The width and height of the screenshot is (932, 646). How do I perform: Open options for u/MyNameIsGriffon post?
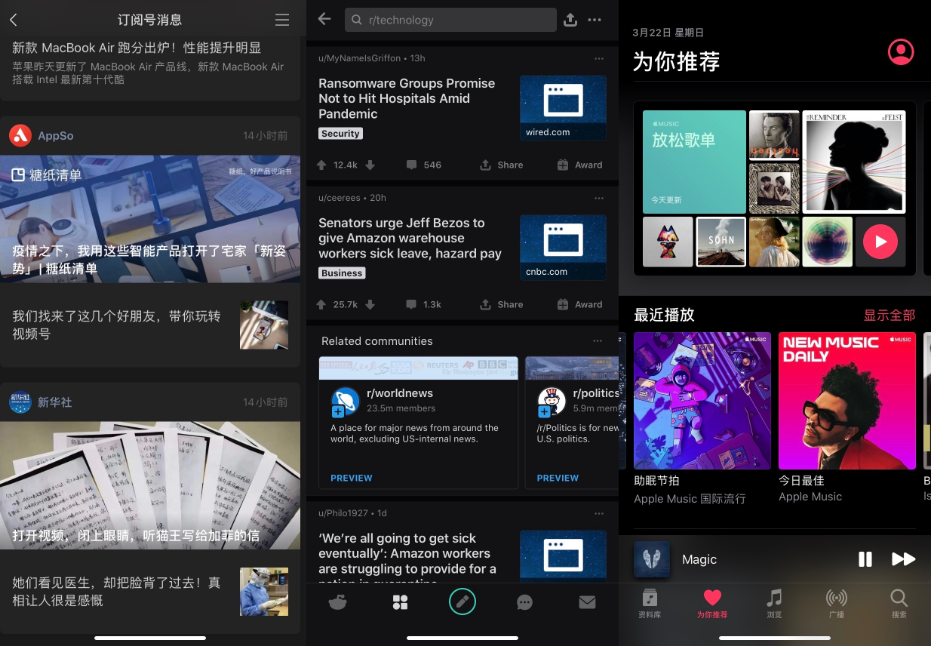point(599,58)
